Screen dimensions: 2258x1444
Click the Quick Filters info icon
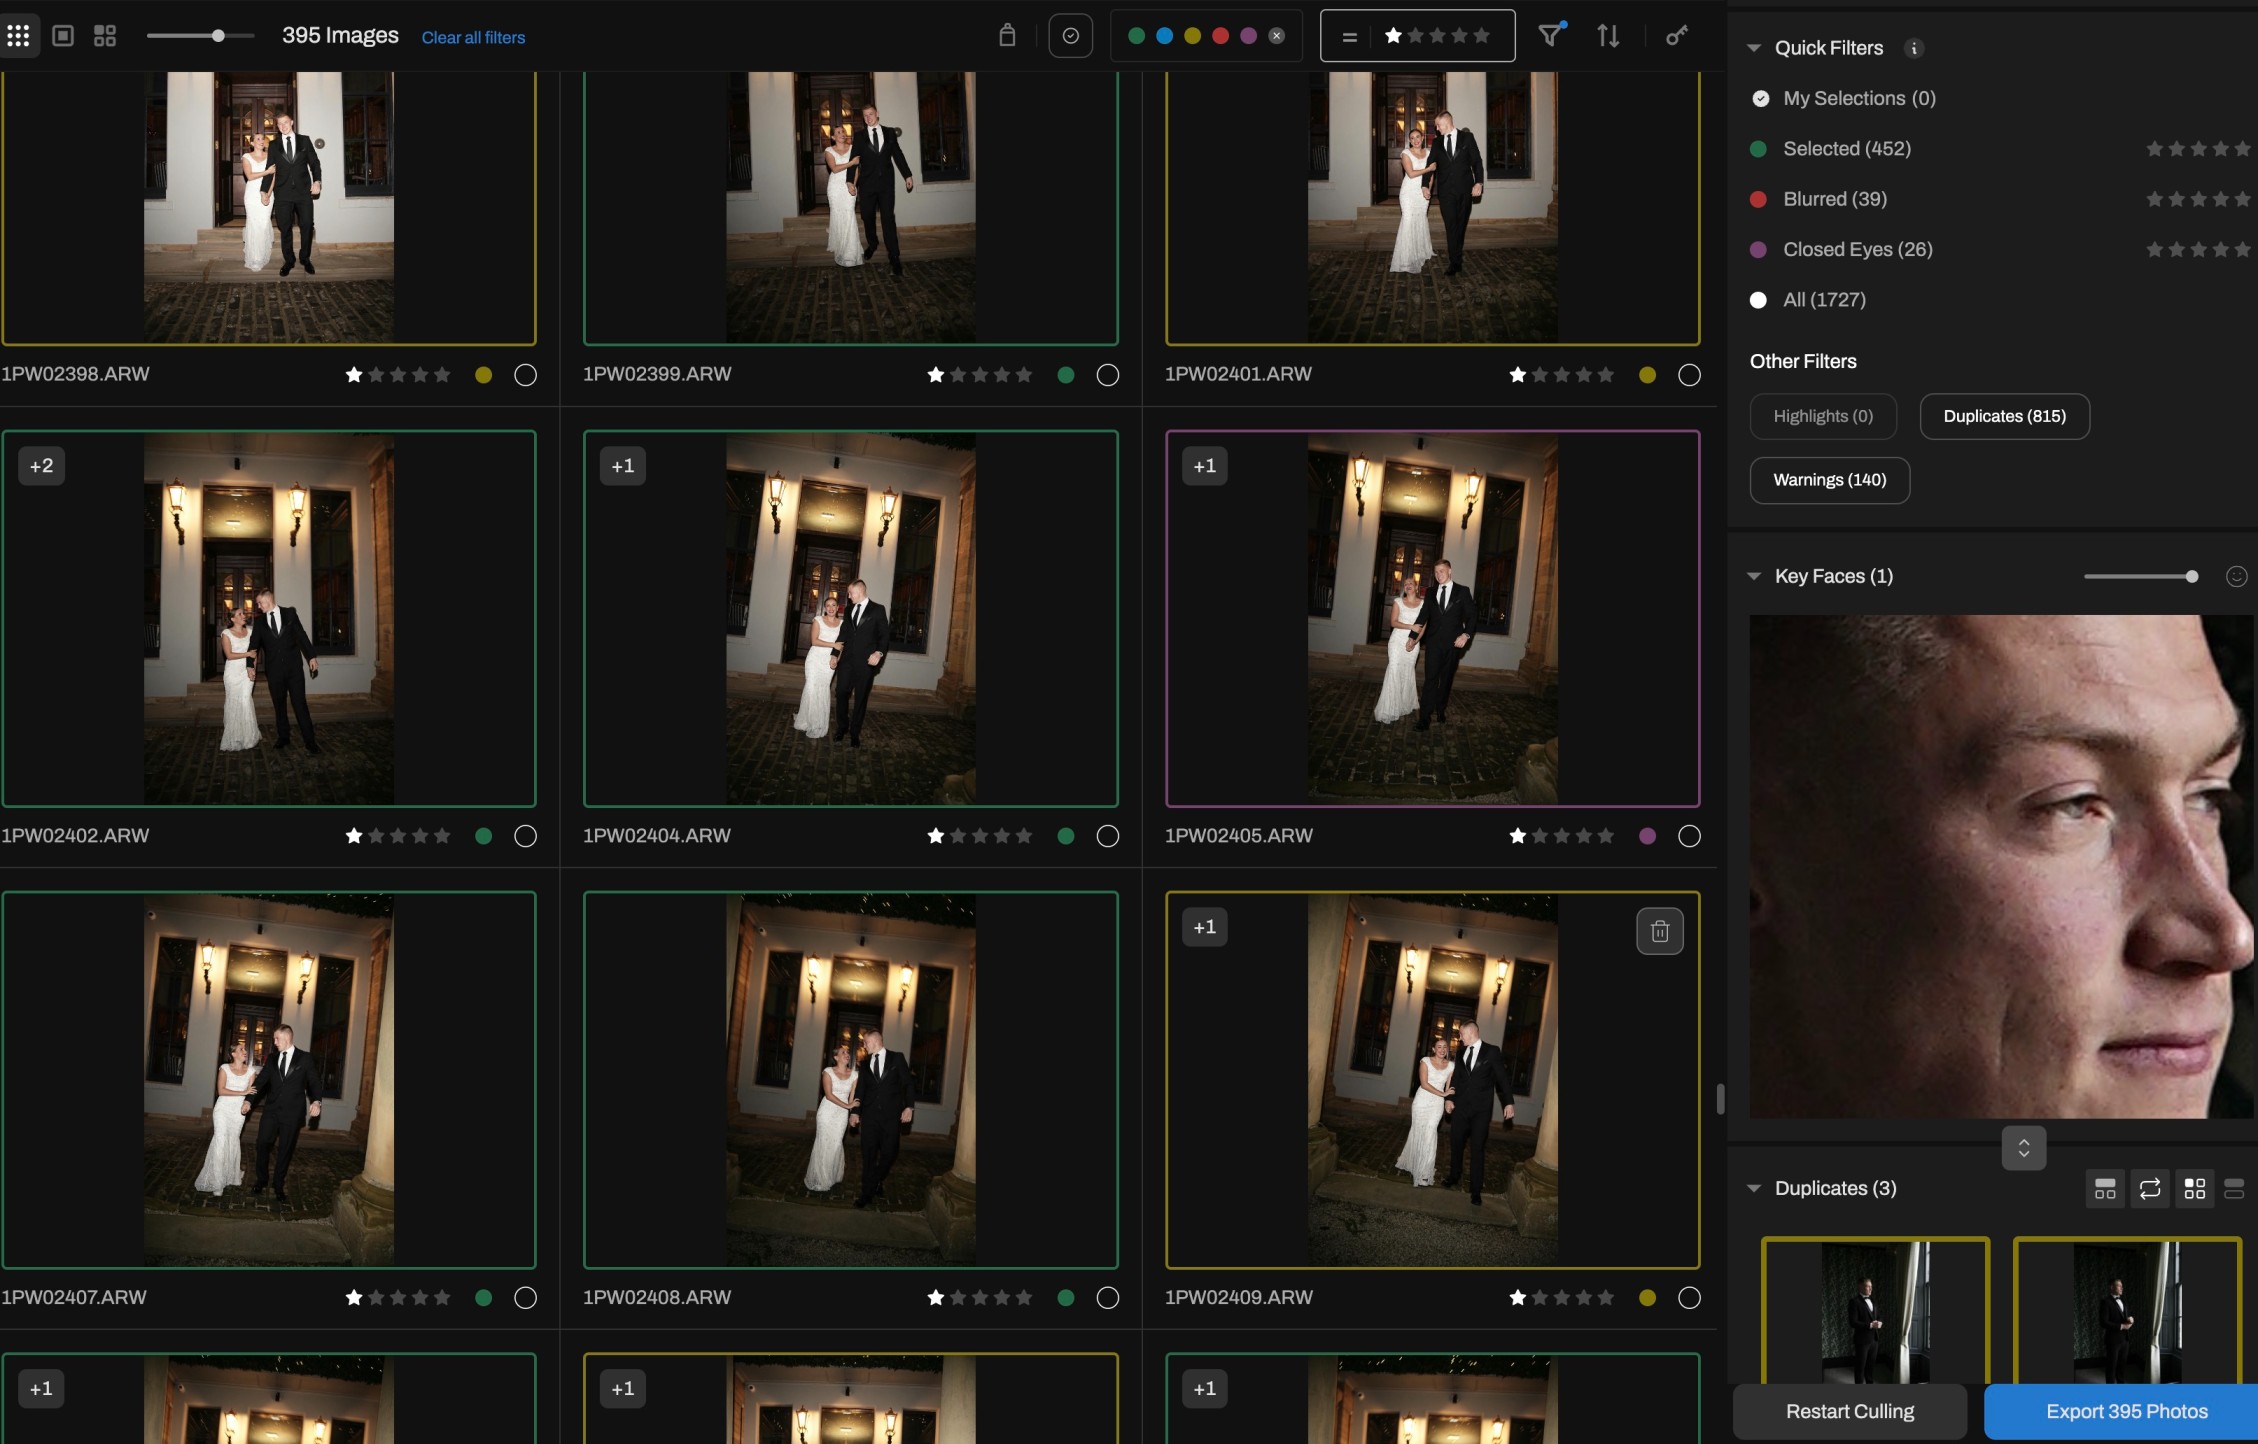[1914, 48]
